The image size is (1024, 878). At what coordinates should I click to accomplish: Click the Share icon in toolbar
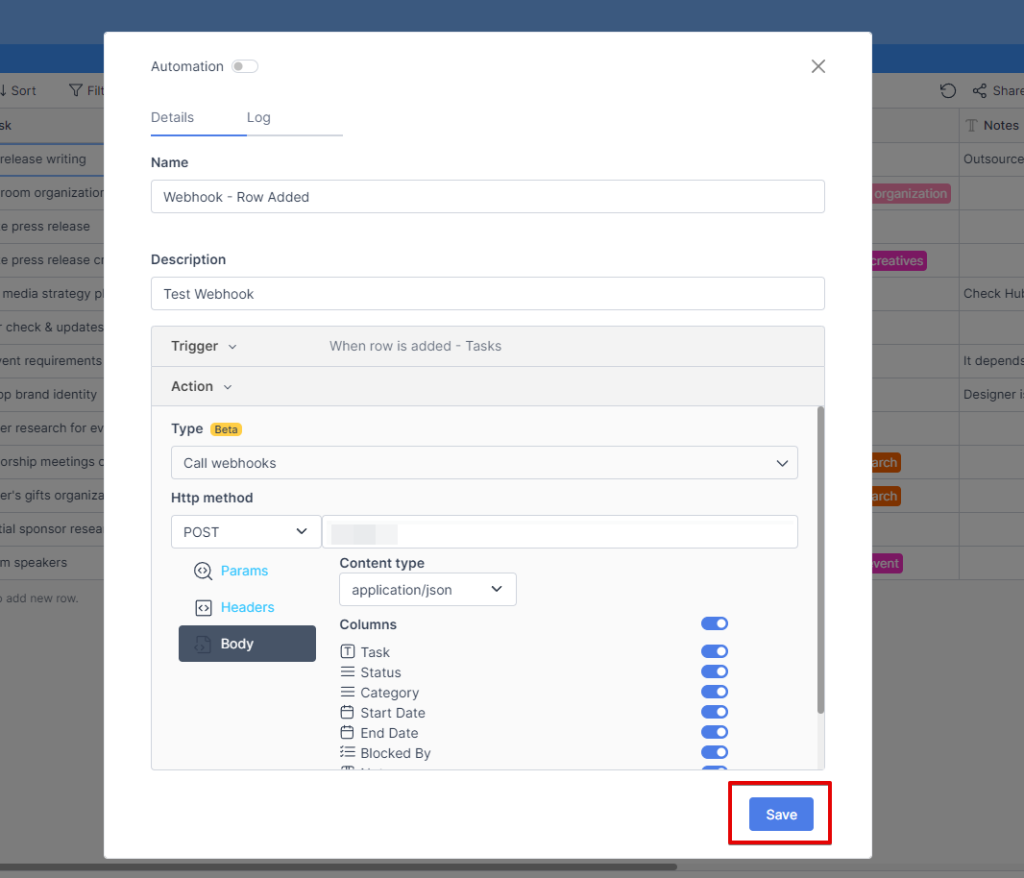point(980,91)
